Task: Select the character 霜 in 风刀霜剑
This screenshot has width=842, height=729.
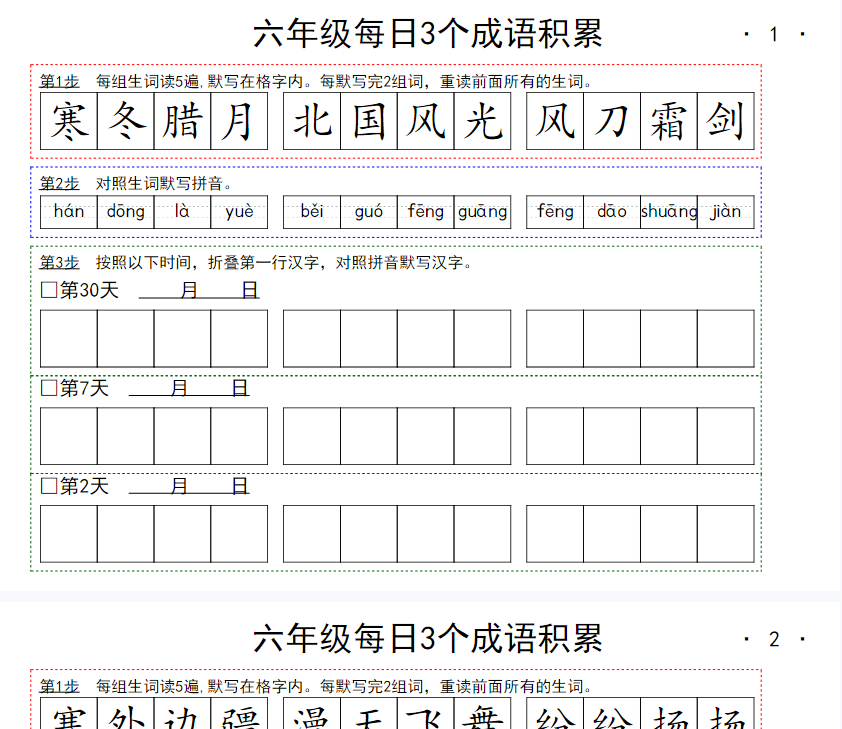Action: coord(668,122)
